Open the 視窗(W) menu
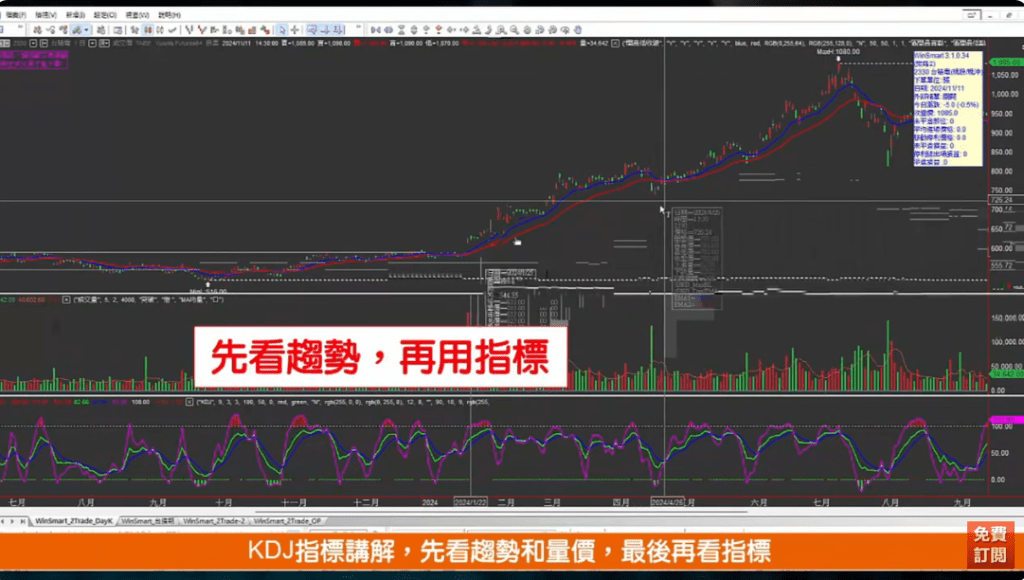The width and height of the screenshot is (1024, 580). (137, 15)
